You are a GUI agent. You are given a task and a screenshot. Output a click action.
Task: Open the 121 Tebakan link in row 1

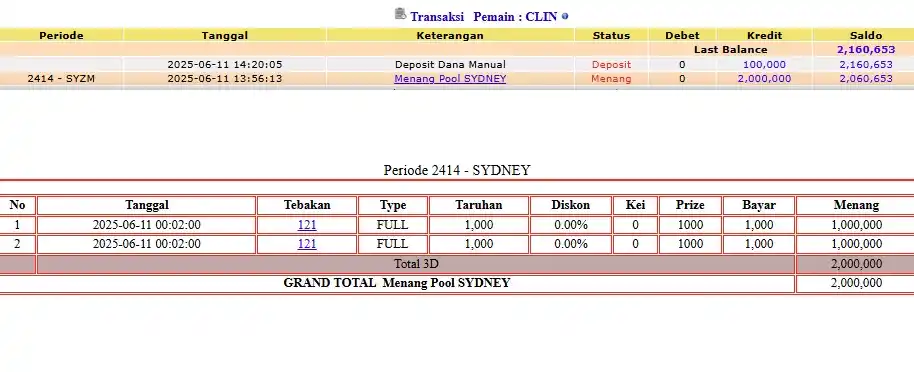click(x=307, y=224)
